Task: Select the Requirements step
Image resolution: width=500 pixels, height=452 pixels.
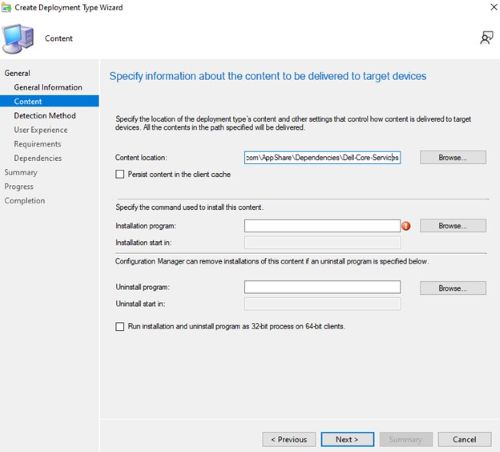Action: tap(37, 144)
